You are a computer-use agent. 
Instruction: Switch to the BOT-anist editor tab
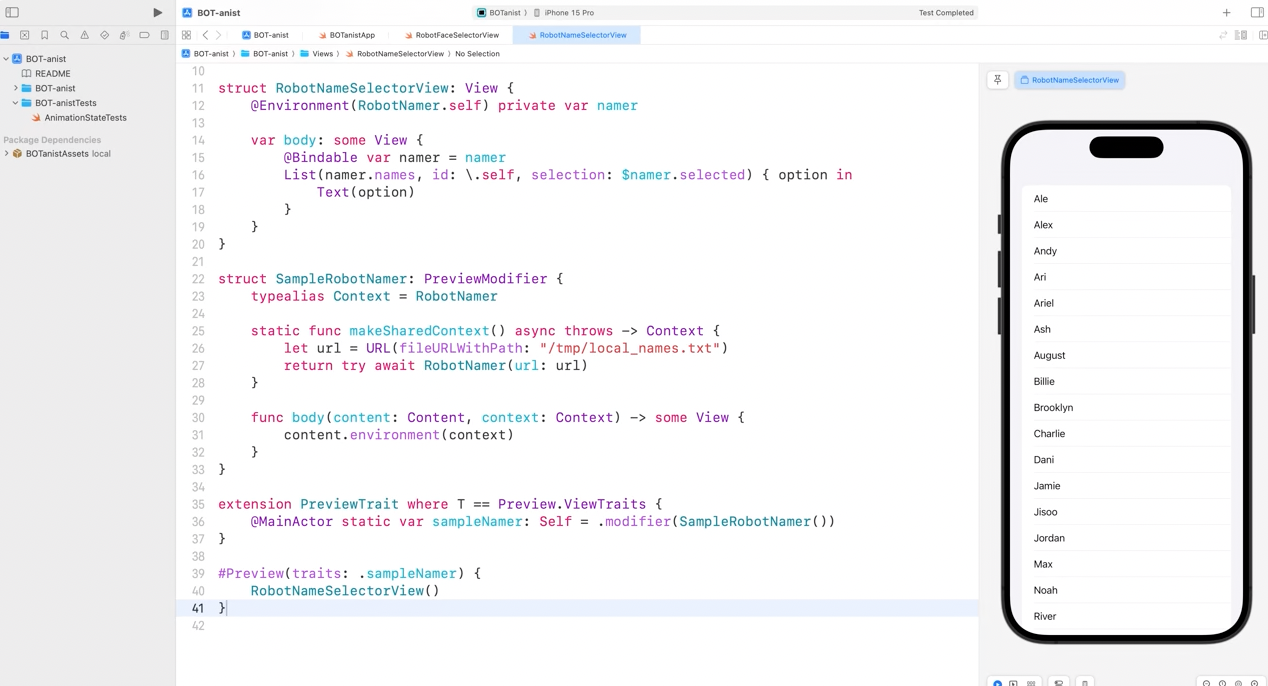(x=265, y=35)
